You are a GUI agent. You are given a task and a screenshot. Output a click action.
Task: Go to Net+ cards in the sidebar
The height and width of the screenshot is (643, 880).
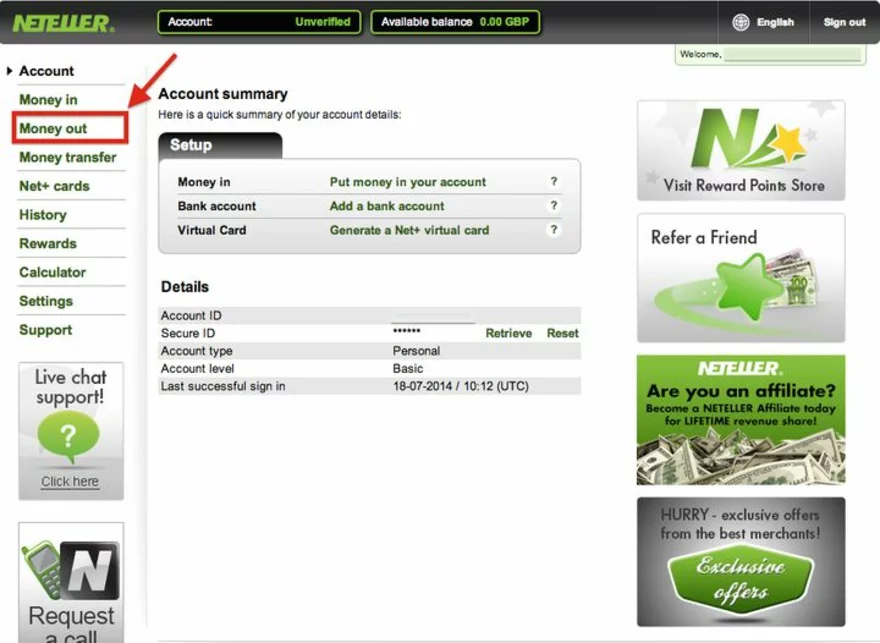54,186
